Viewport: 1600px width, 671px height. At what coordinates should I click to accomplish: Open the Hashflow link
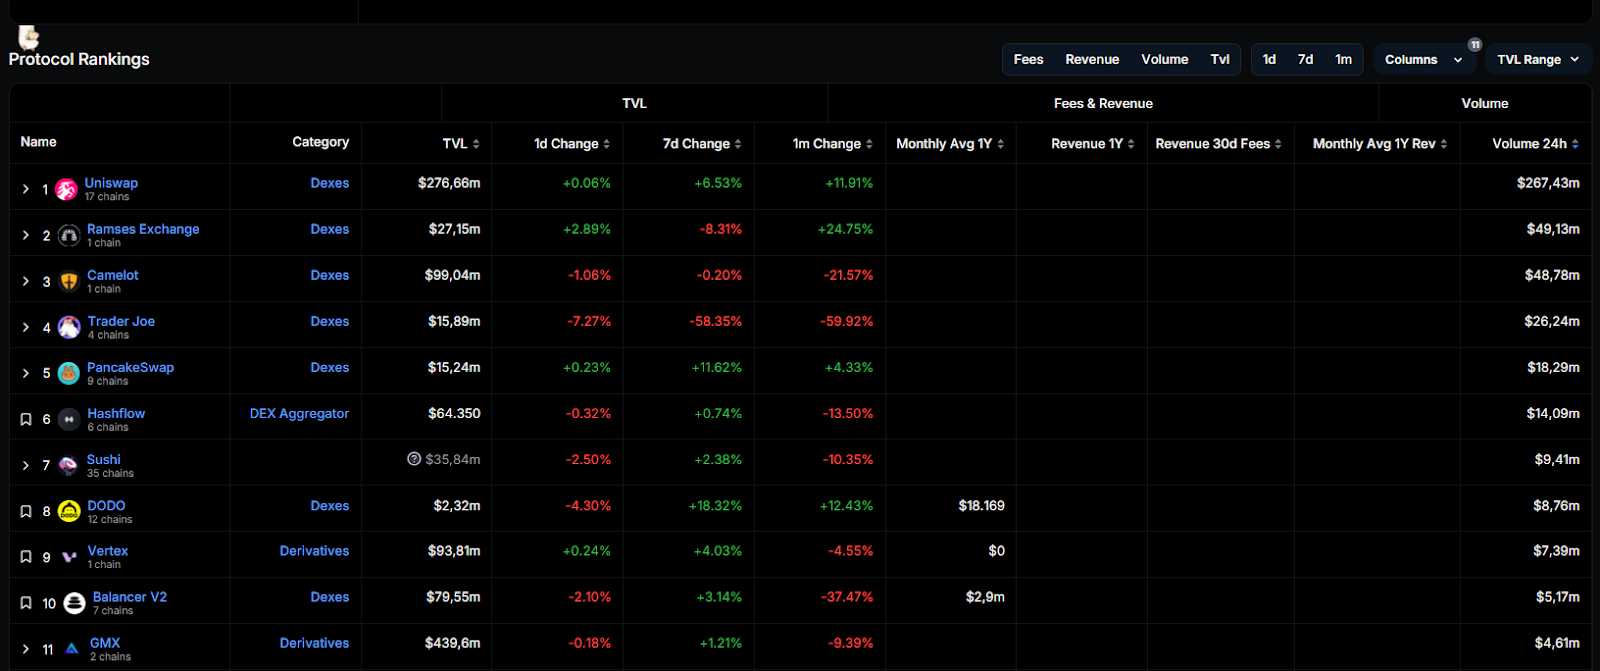pyautogui.click(x=116, y=413)
